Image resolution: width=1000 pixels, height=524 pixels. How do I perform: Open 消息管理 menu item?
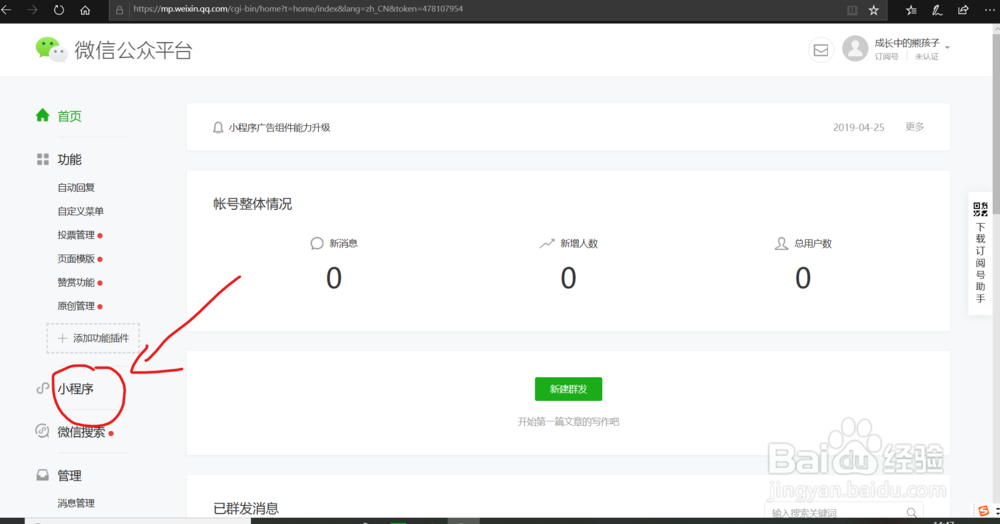click(76, 503)
